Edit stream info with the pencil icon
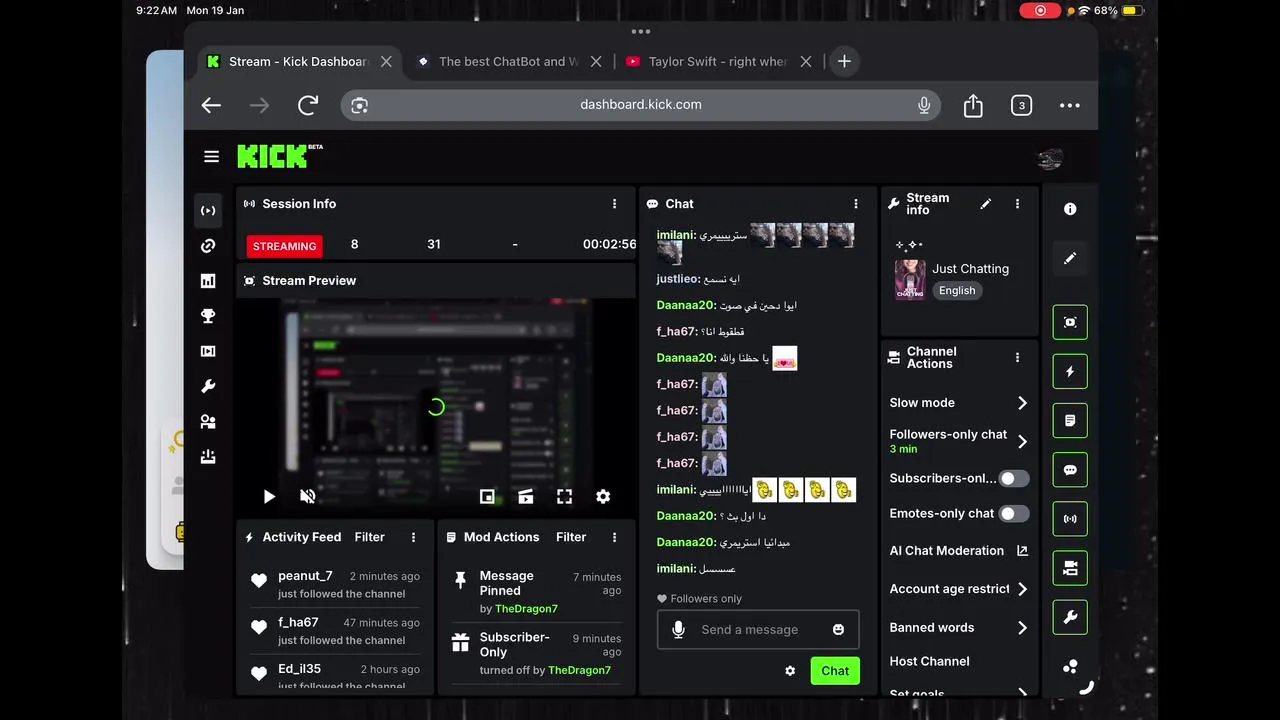The height and width of the screenshot is (720, 1280). (x=985, y=204)
